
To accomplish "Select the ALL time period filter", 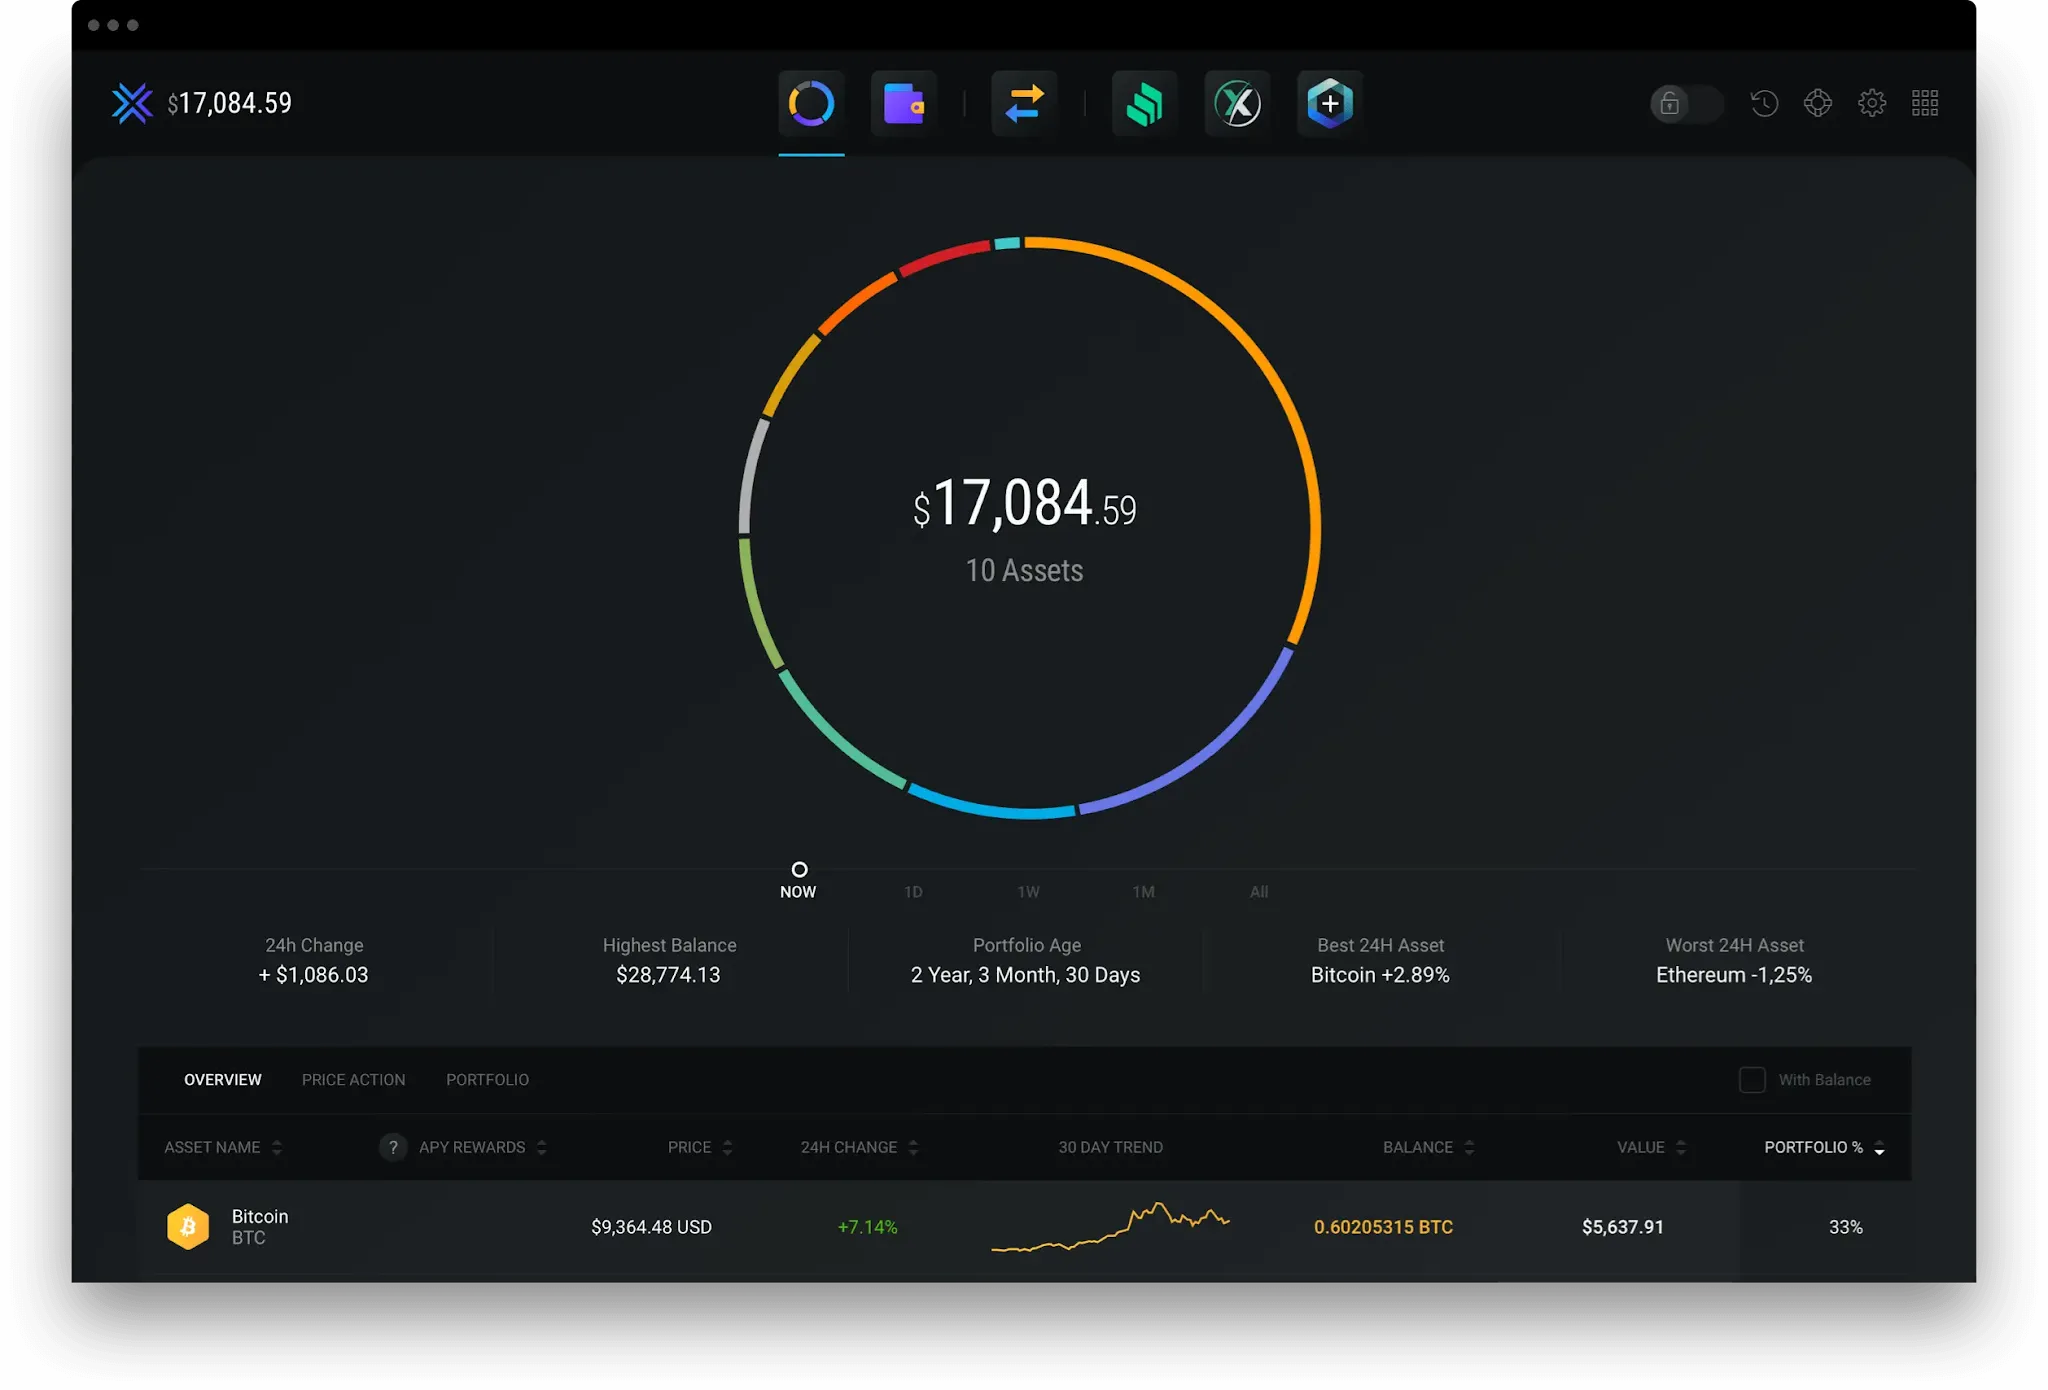I will (1258, 890).
